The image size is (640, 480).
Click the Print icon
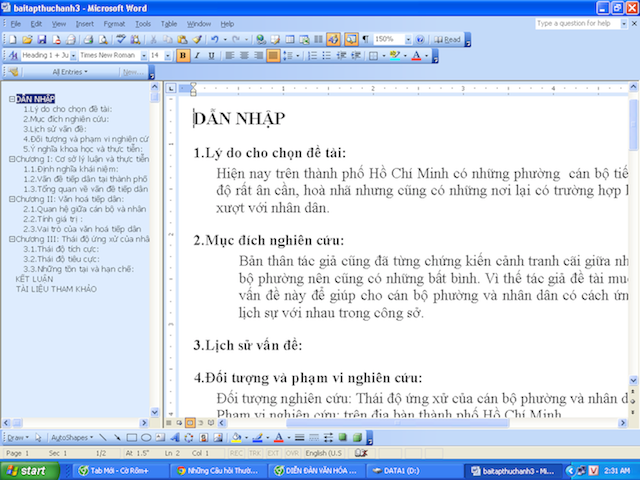coord(88,40)
